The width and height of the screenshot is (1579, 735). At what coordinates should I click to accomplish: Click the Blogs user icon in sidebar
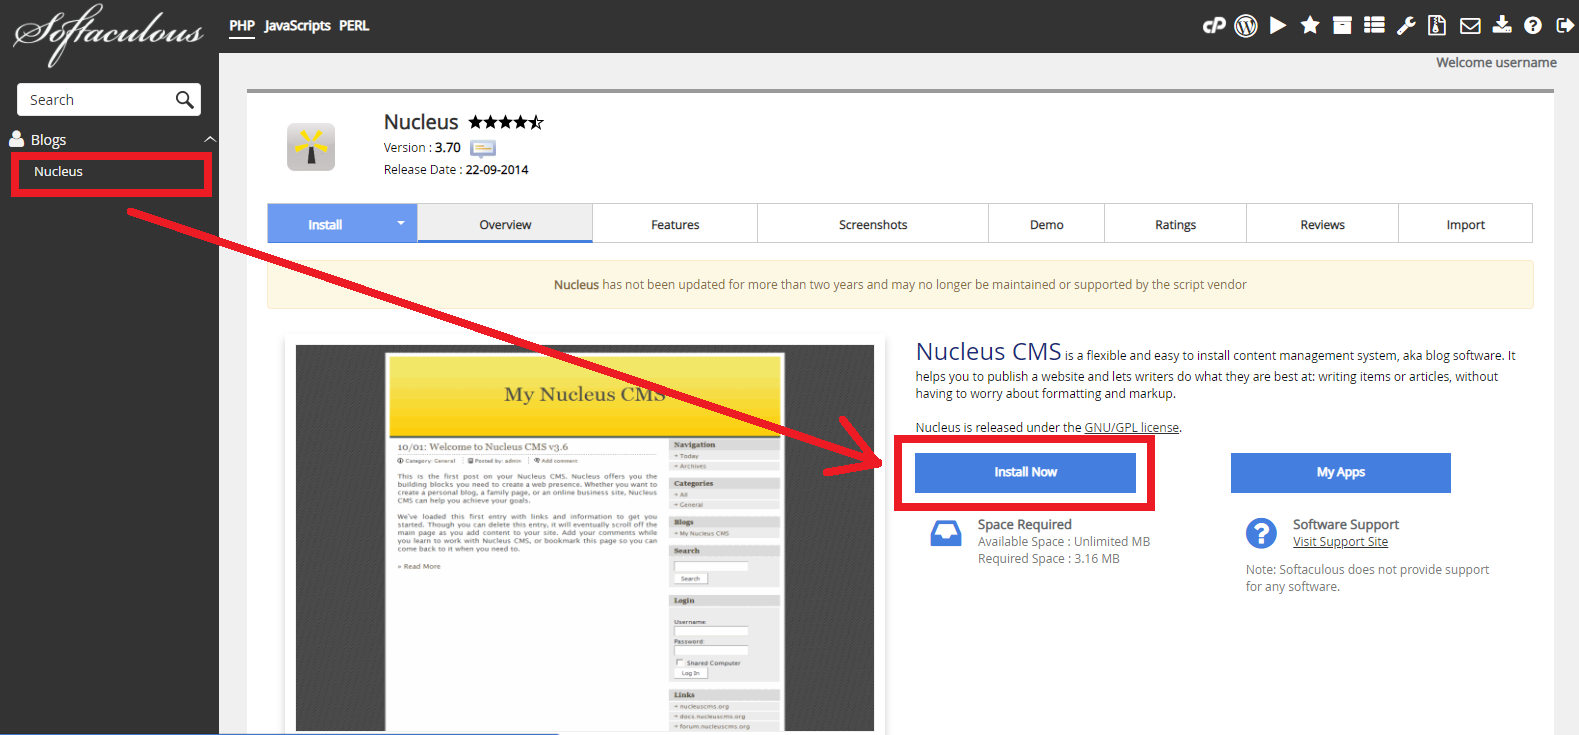coord(17,139)
